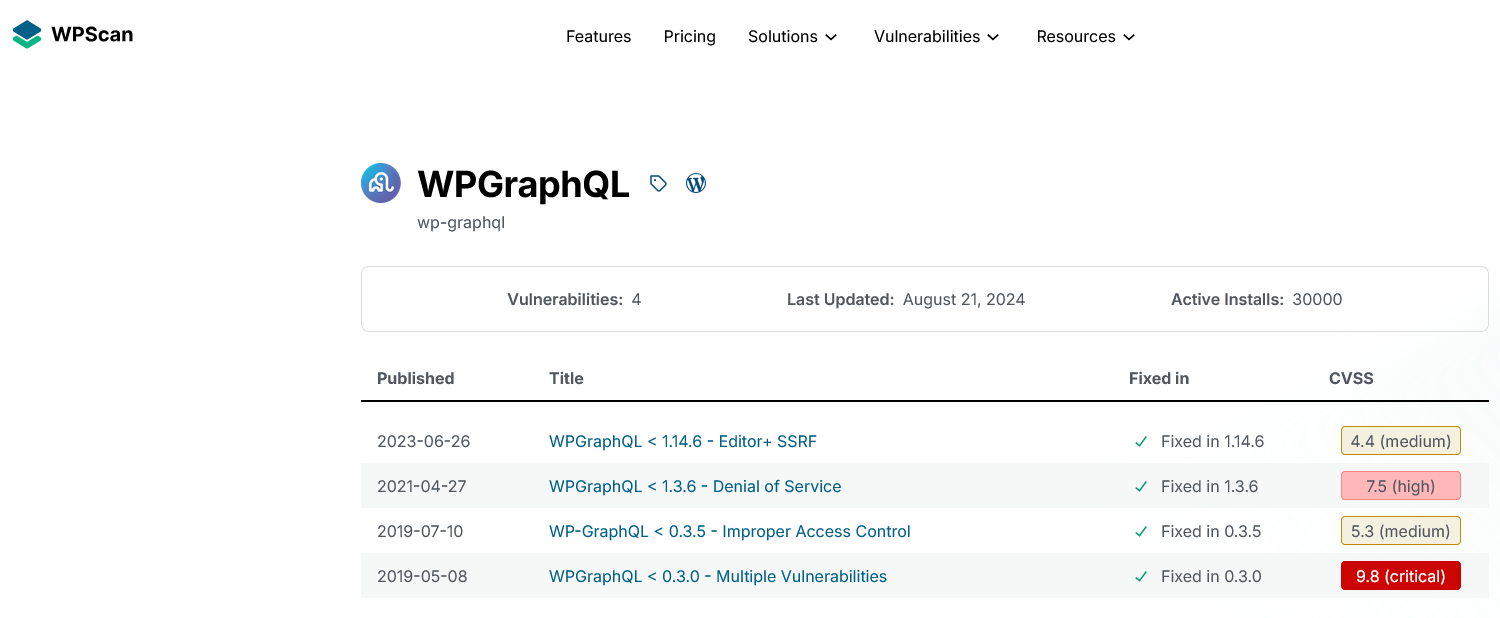The image size is (1500, 618).
Task: Click the Vulnerabilities: 4 summary stat
Action: 574,299
